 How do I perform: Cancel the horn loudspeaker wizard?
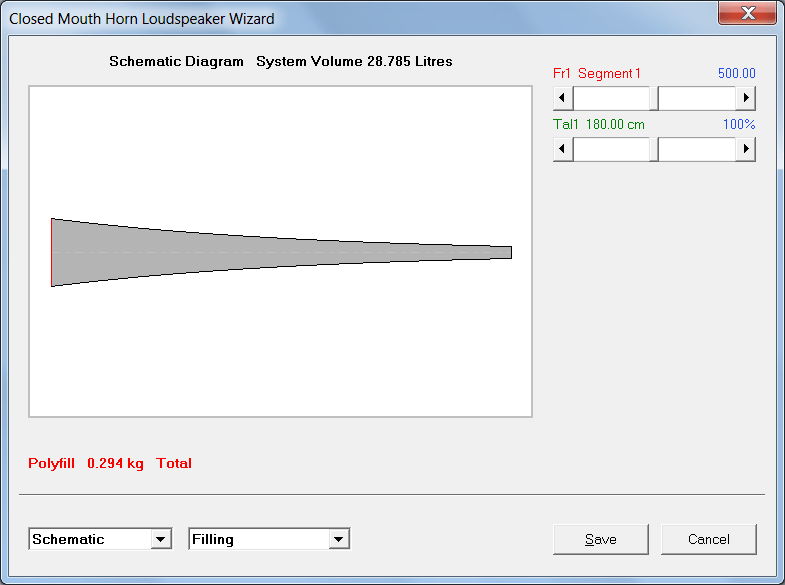pos(708,539)
